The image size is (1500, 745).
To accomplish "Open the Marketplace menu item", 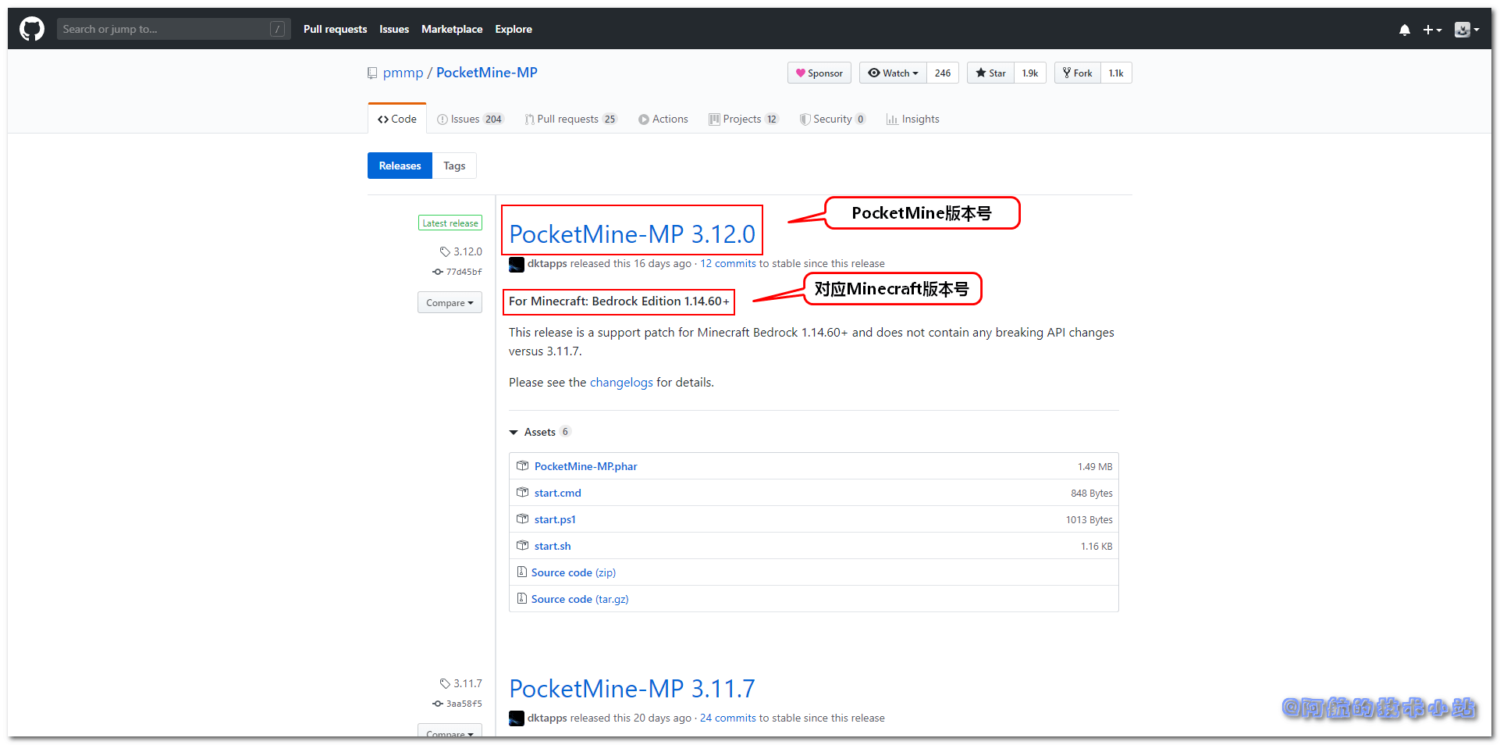I will pos(452,29).
